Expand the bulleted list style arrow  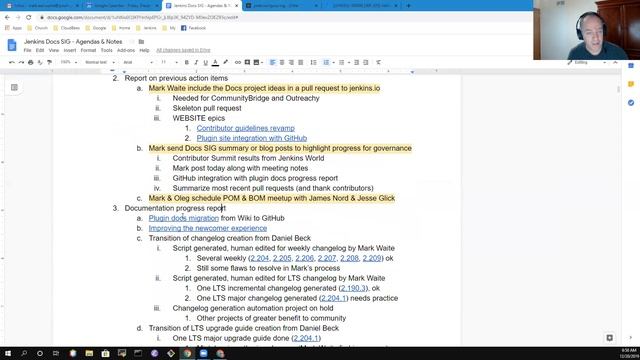pos(349,62)
